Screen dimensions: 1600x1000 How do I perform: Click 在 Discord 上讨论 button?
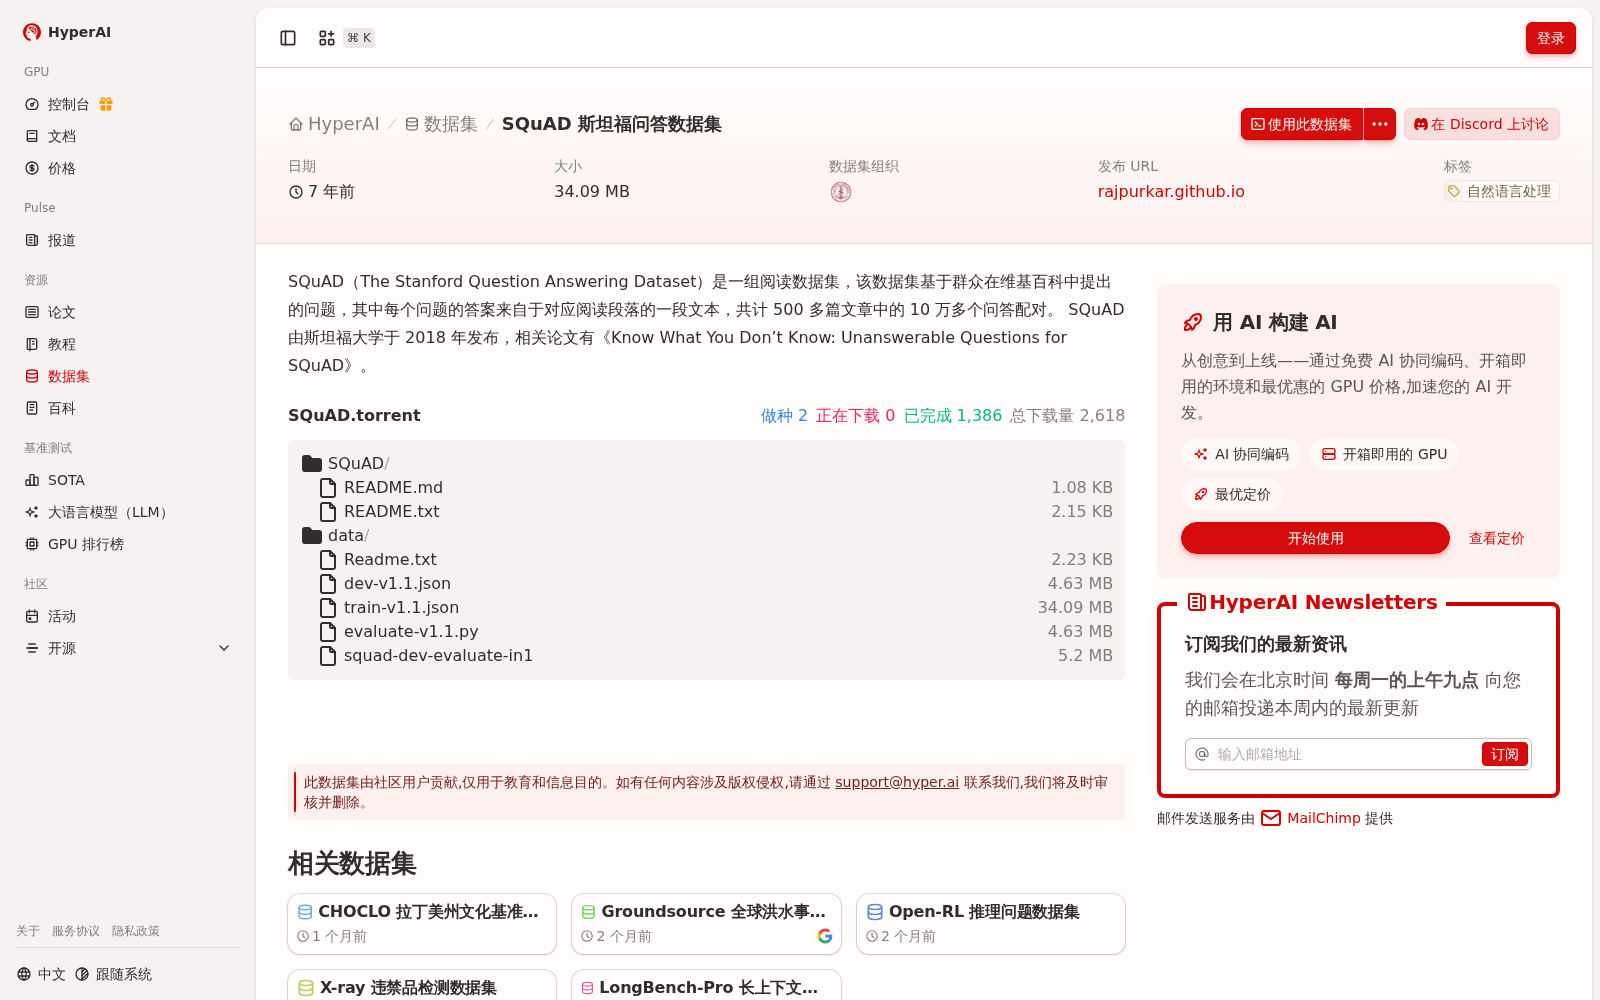pyautogui.click(x=1481, y=124)
